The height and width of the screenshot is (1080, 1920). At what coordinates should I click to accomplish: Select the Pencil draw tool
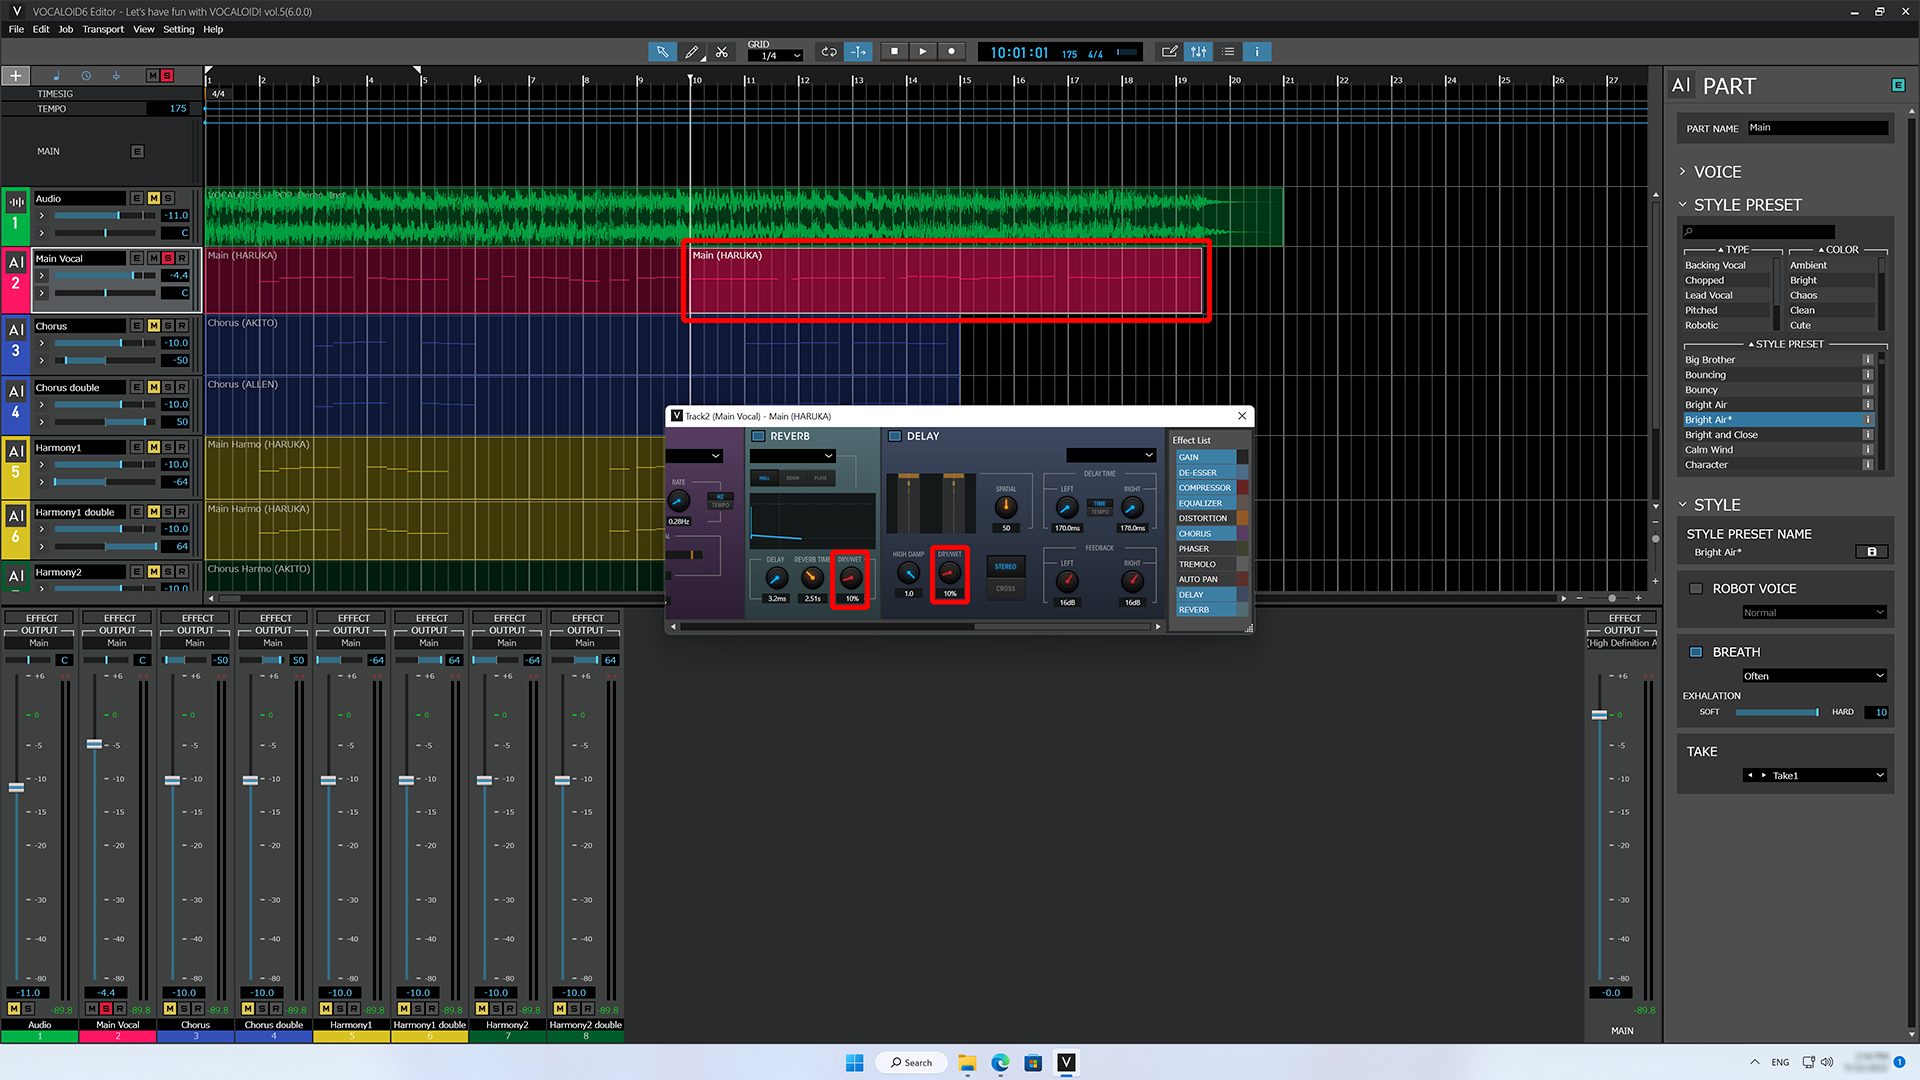692,51
